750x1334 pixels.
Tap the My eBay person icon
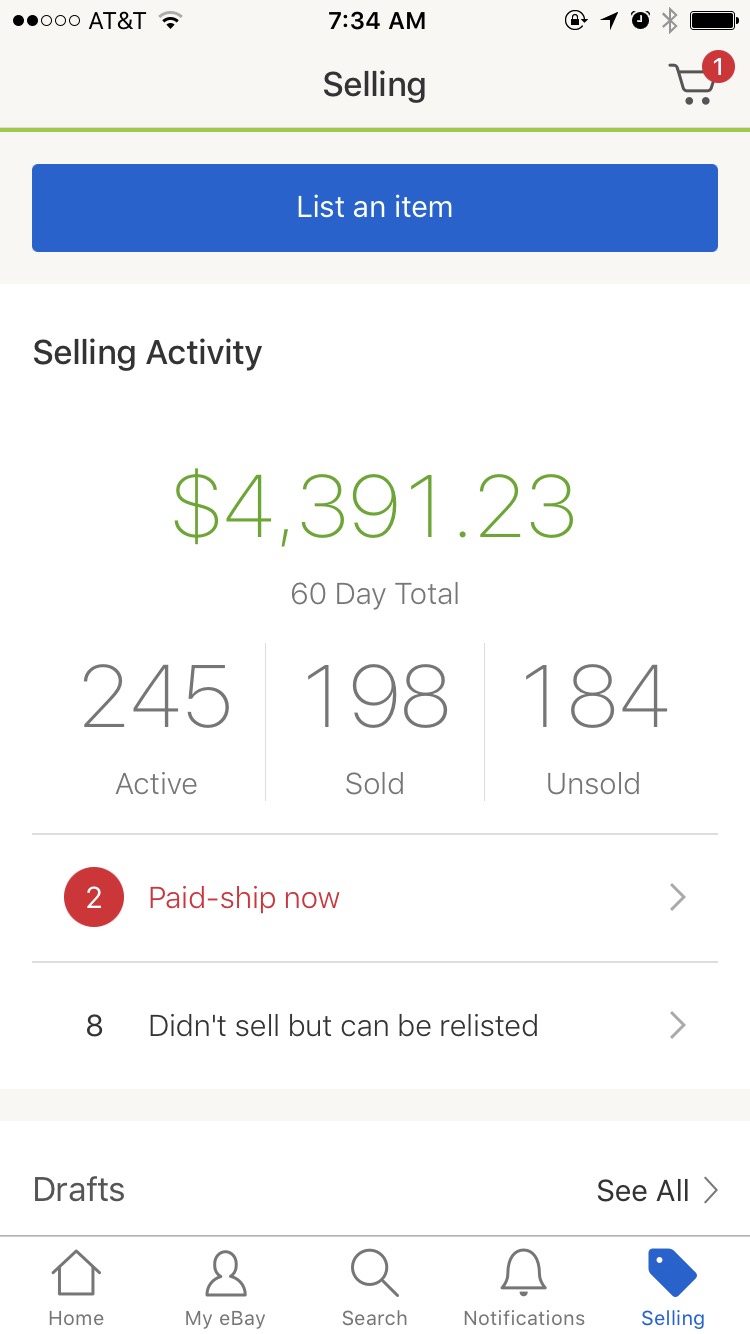click(x=225, y=1274)
